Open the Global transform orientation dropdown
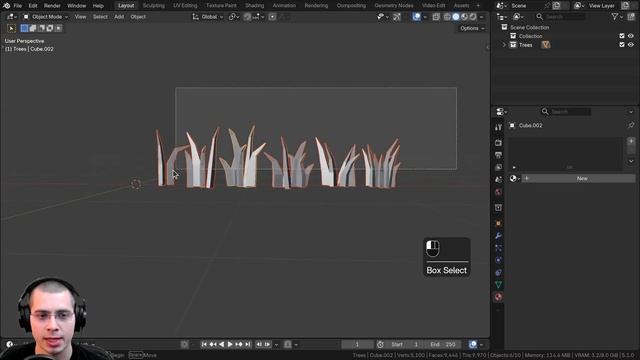 208,17
